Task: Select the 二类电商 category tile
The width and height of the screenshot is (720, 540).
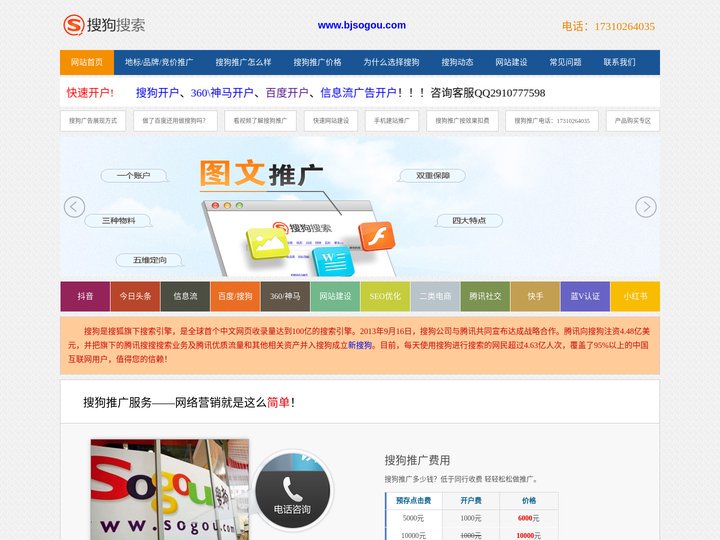Action: 435,297
